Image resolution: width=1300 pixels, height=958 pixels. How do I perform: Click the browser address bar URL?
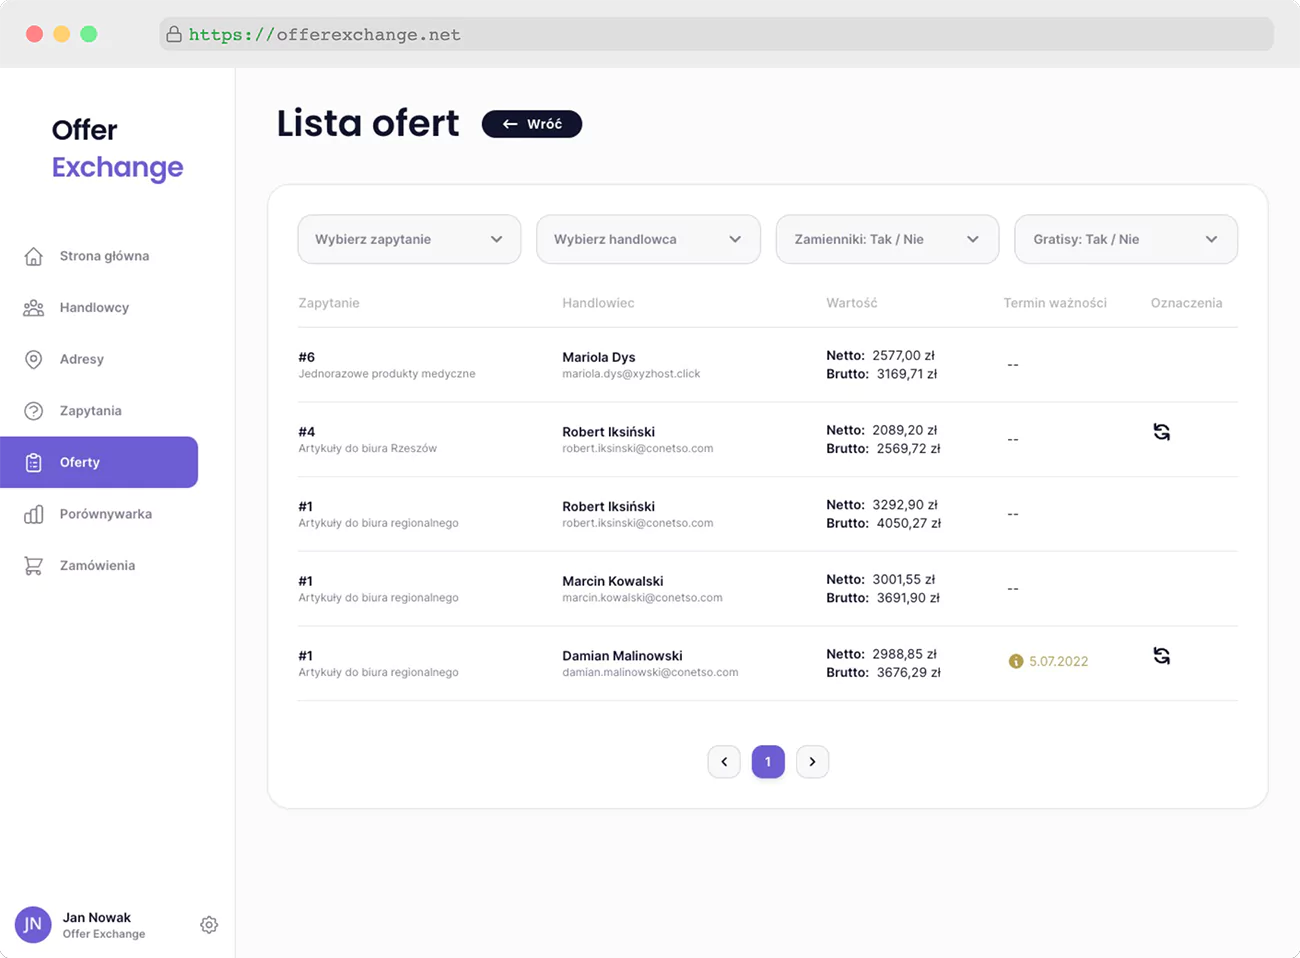pyautogui.click(x=325, y=35)
